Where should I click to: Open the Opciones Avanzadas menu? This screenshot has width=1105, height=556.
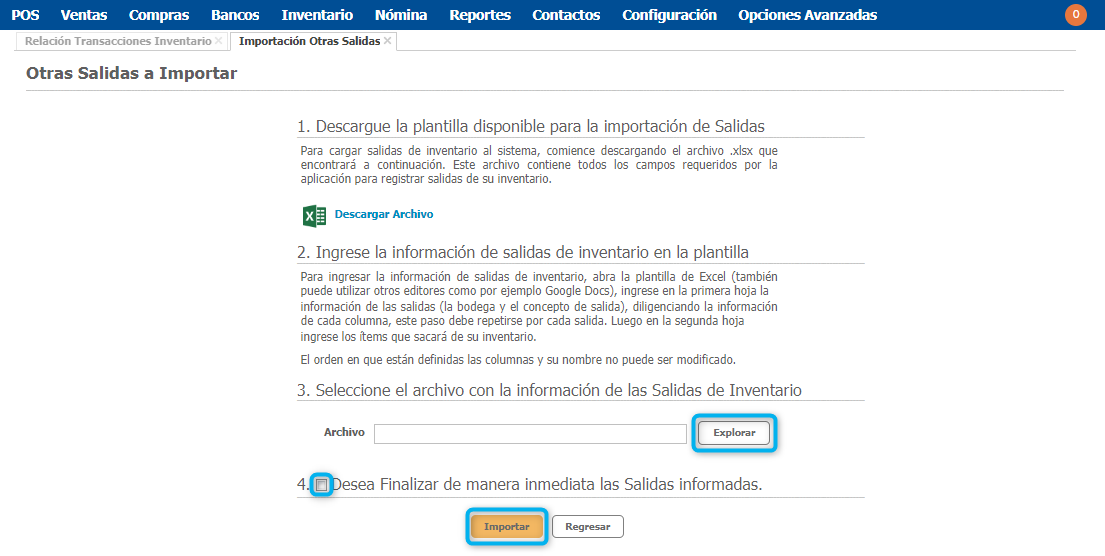click(807, 15)
